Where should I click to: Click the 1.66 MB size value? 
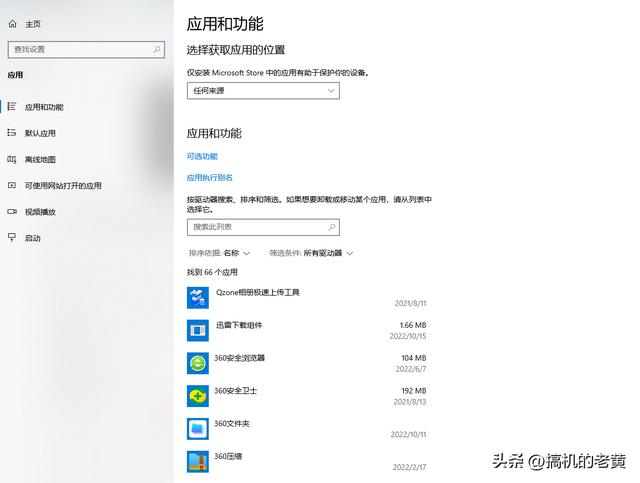pos(413,325)
